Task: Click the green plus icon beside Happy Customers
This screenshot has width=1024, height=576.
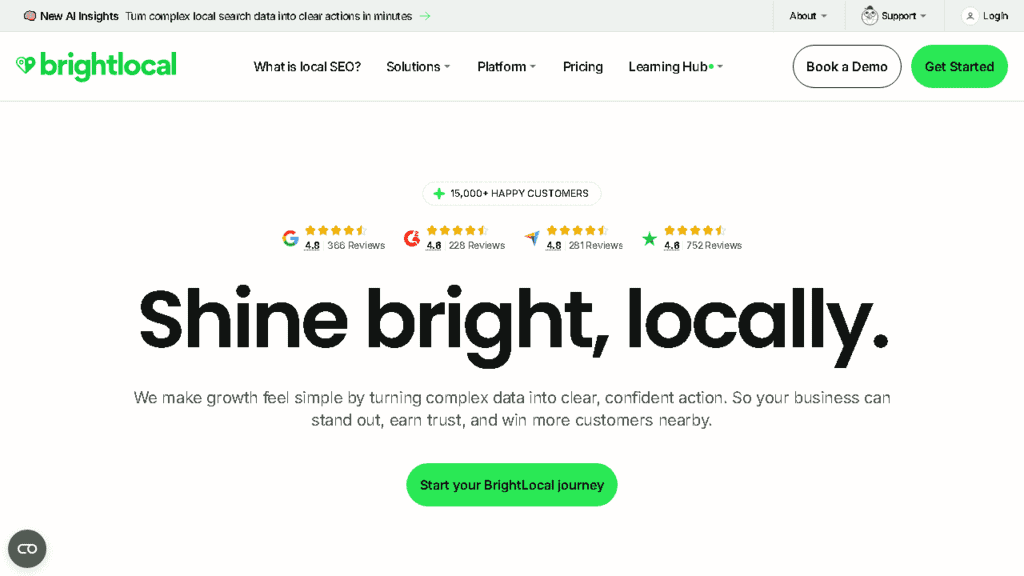Action: (439, 193)
